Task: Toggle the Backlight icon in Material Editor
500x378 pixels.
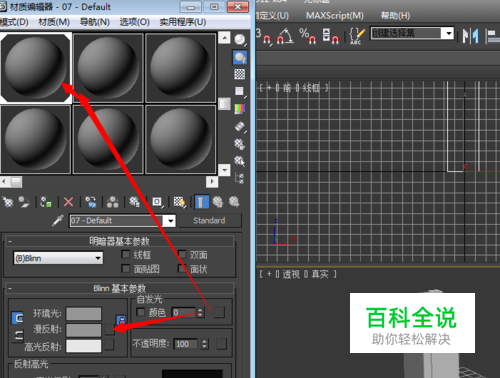Action: tap(240, 57)
